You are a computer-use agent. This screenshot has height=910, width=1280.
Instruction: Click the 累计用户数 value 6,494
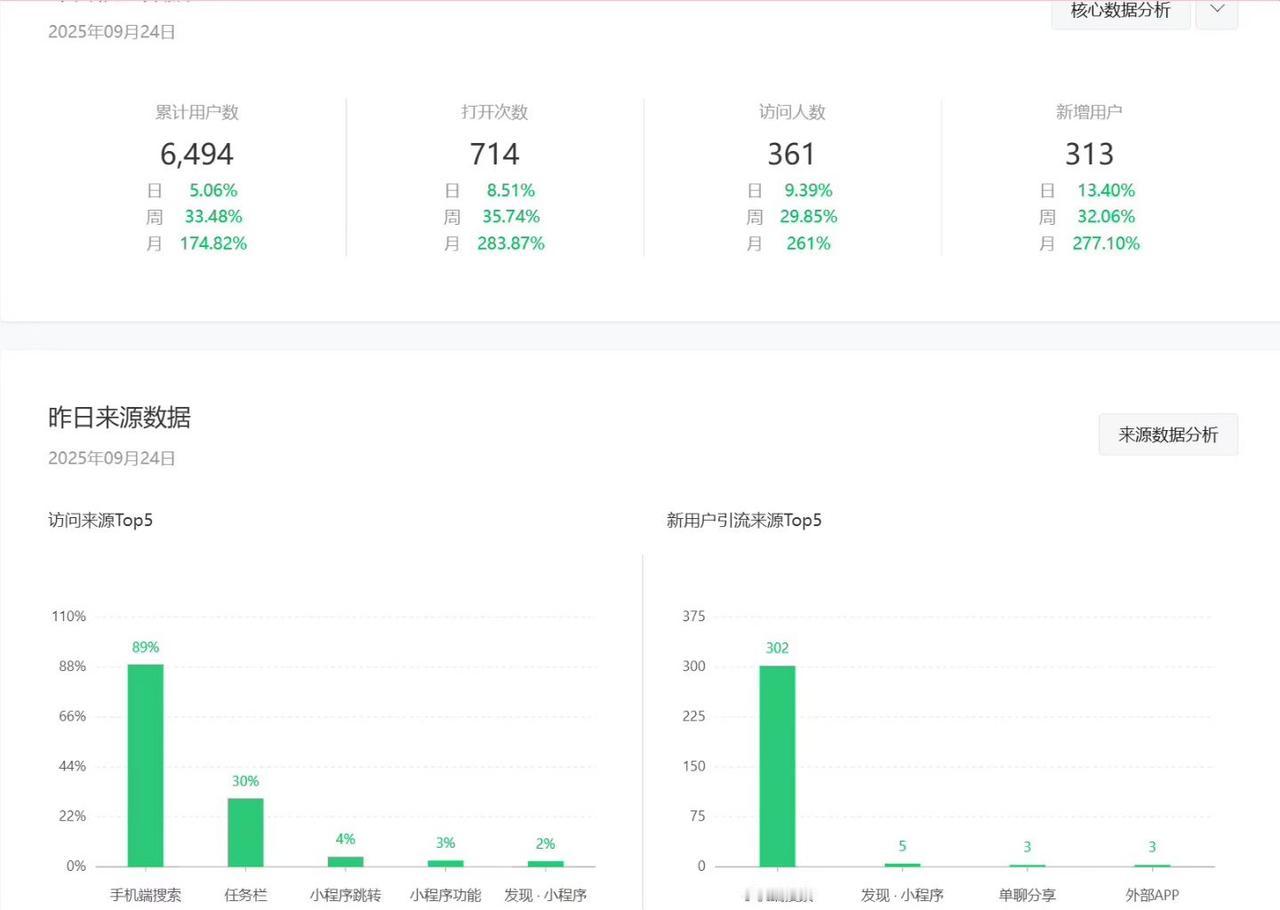click(x=197, y=154)
